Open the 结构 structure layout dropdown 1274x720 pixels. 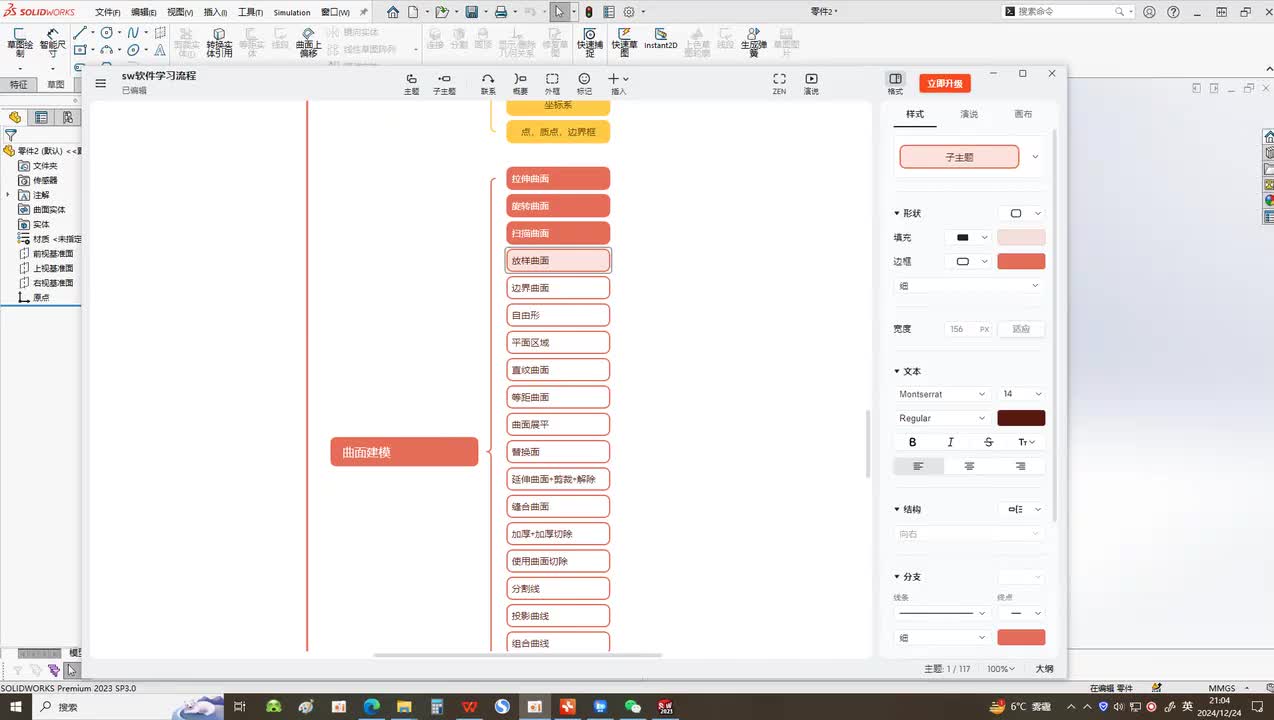1022,509
